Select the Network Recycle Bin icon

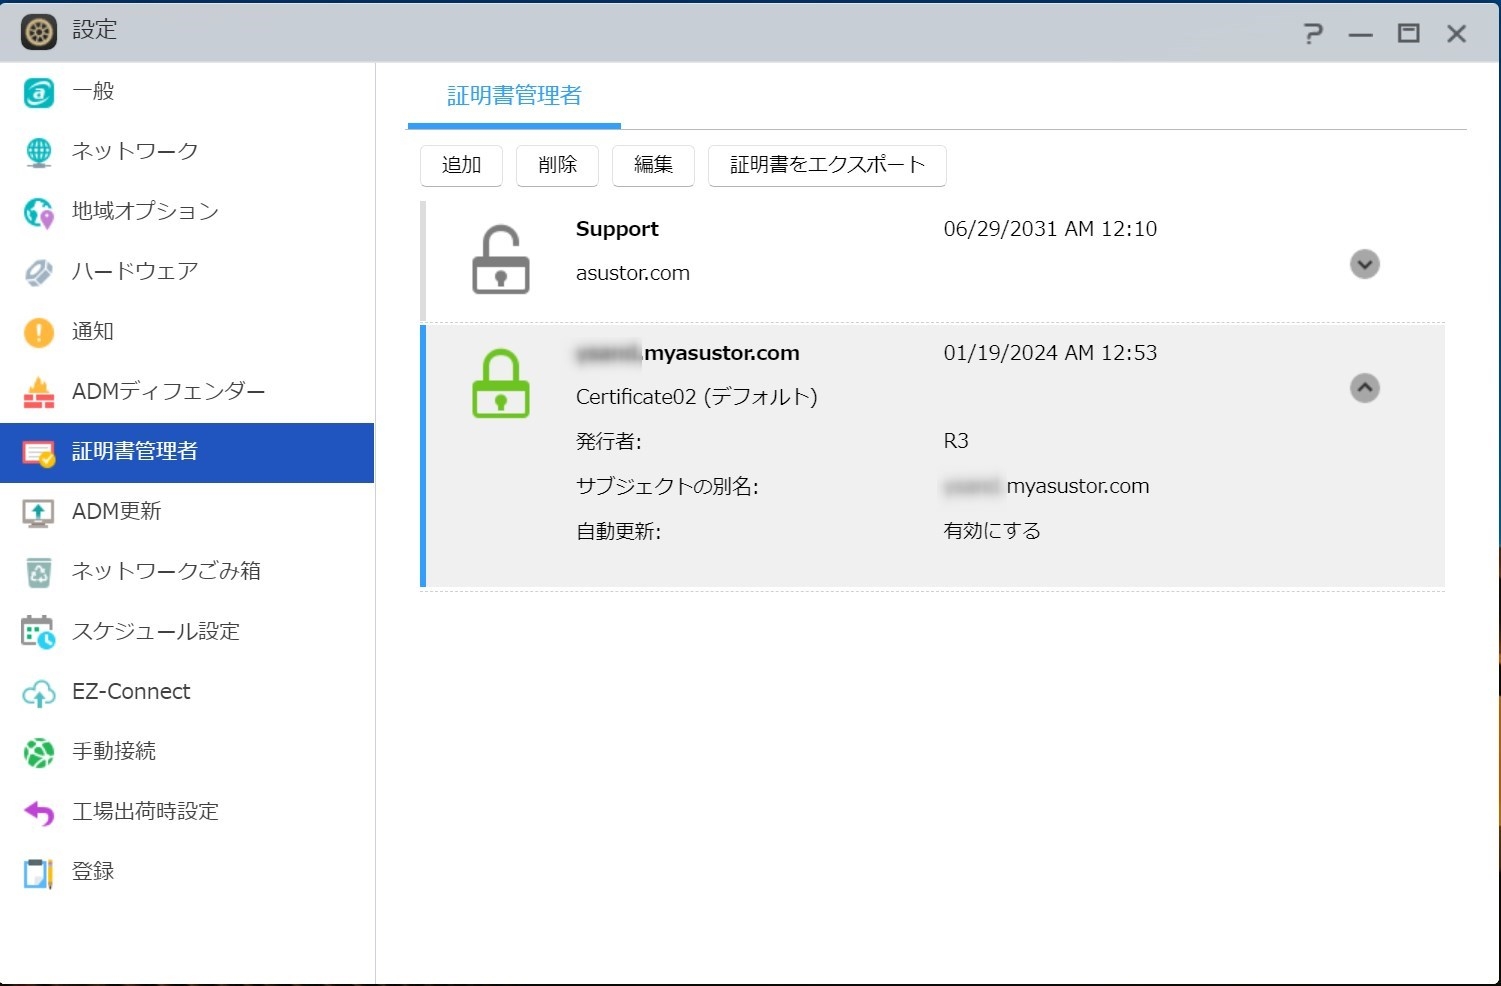click(38, 572)
